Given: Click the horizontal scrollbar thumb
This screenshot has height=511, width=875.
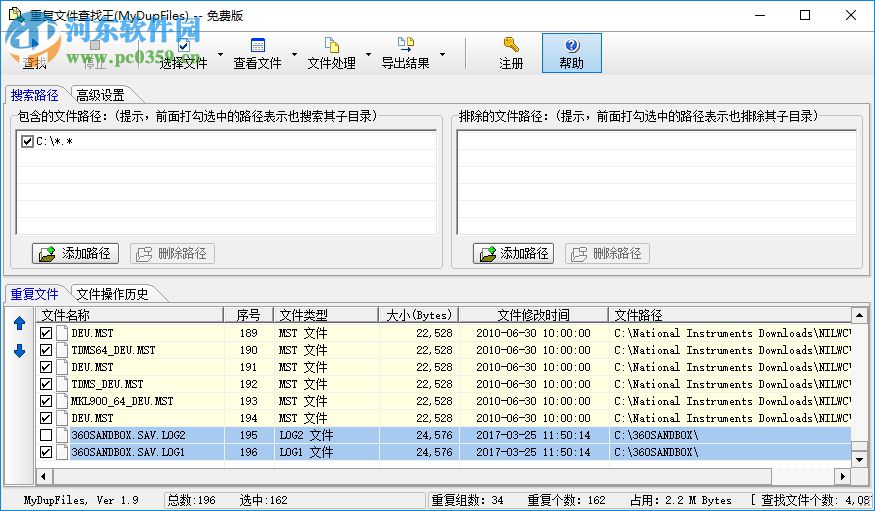Looking at the screenshot, I should (x=412, y=476).
